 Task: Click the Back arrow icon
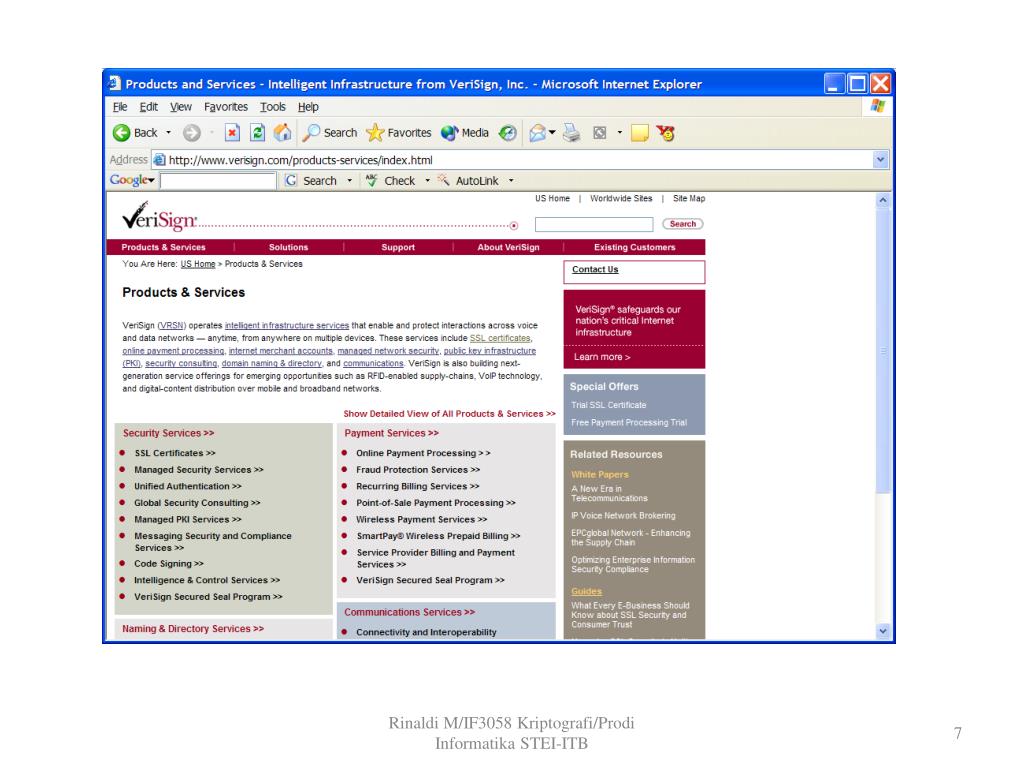click(121, 133)
